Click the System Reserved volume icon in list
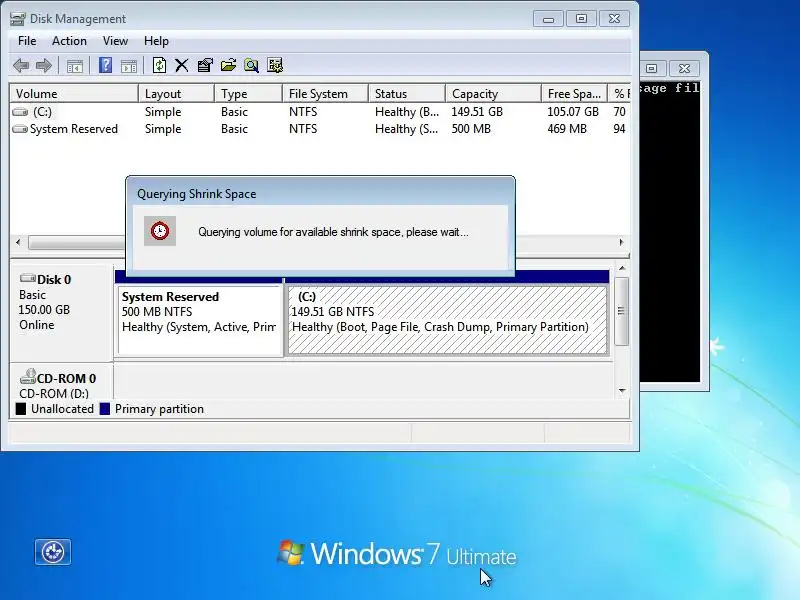800x600 pixels. [x=20, y=129]
